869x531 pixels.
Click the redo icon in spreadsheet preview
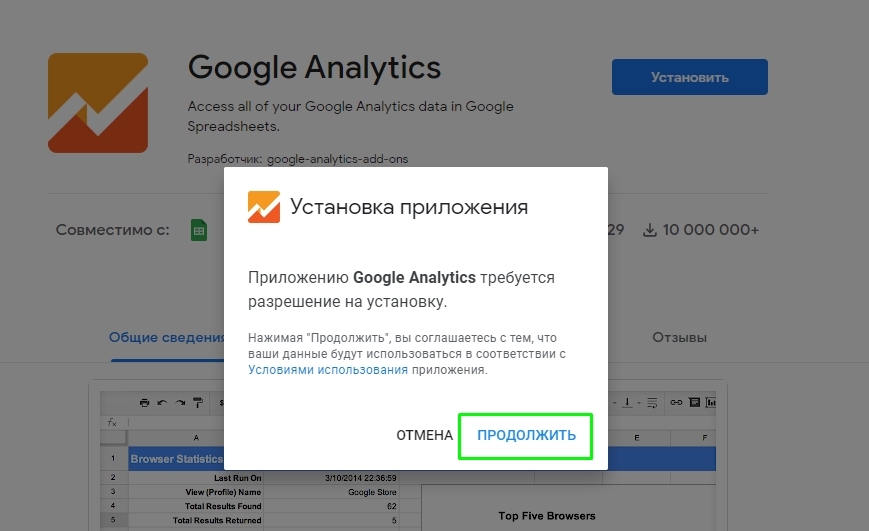coord(180,402)
